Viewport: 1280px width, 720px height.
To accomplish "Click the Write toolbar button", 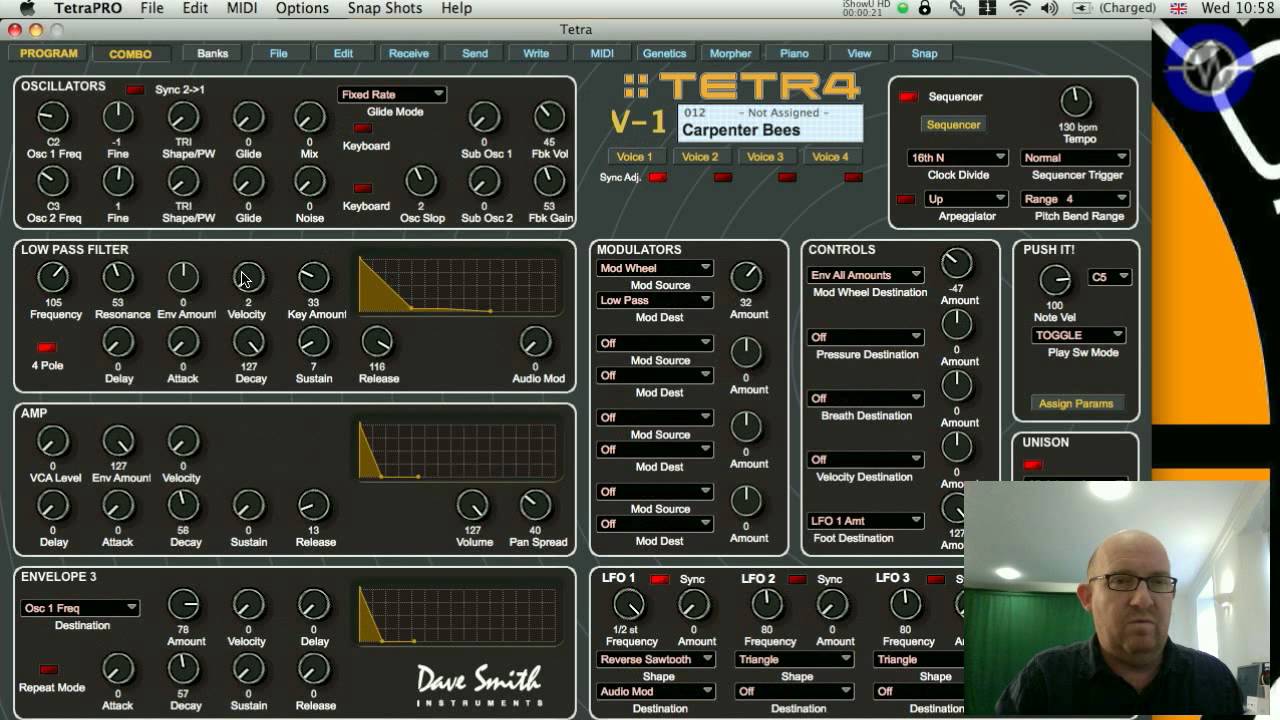I will (x=536, y=54).
